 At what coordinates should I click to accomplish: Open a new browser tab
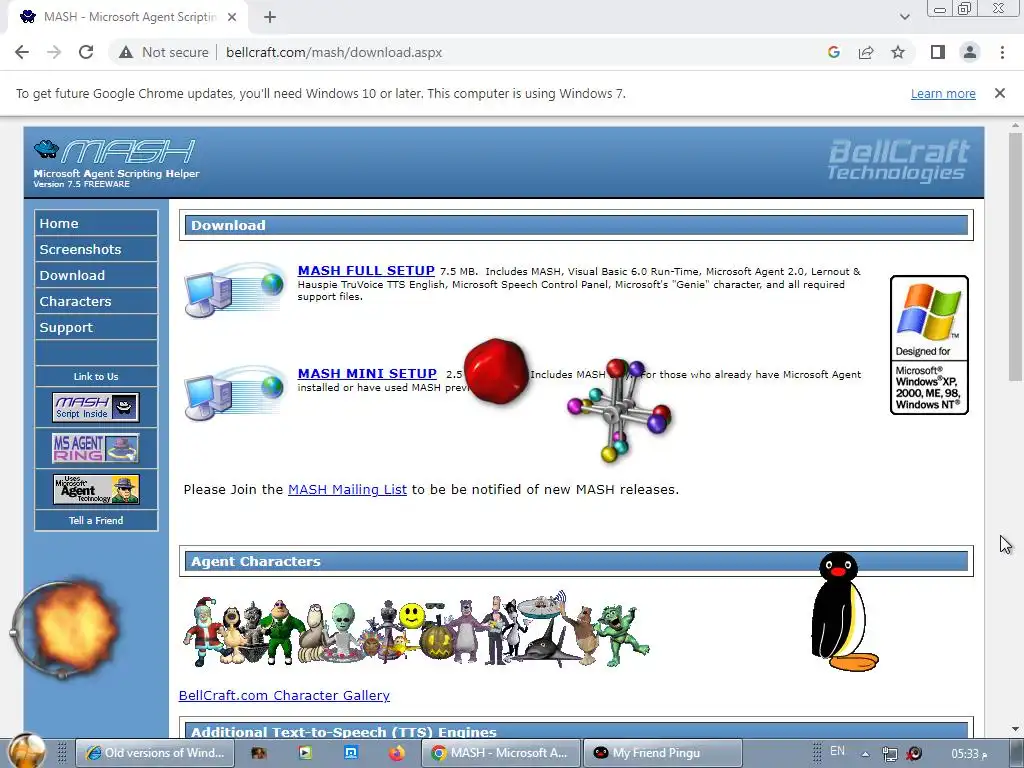270,17
